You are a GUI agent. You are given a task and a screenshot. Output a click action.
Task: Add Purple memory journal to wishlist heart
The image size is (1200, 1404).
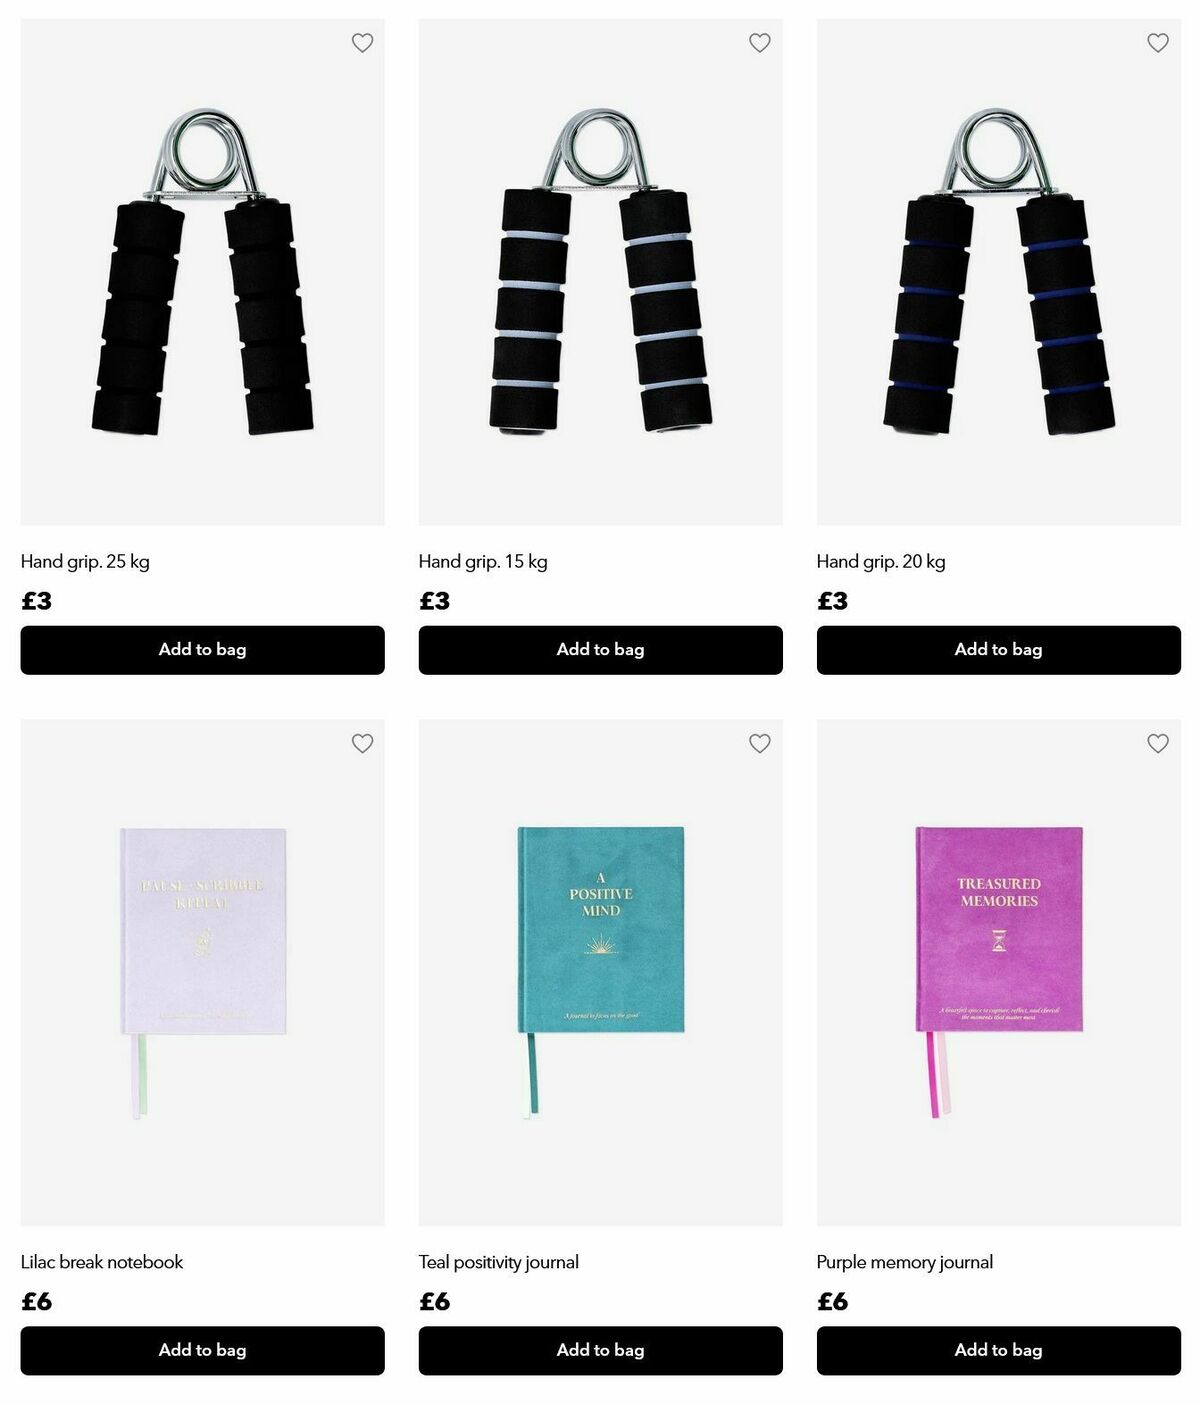1158,743
